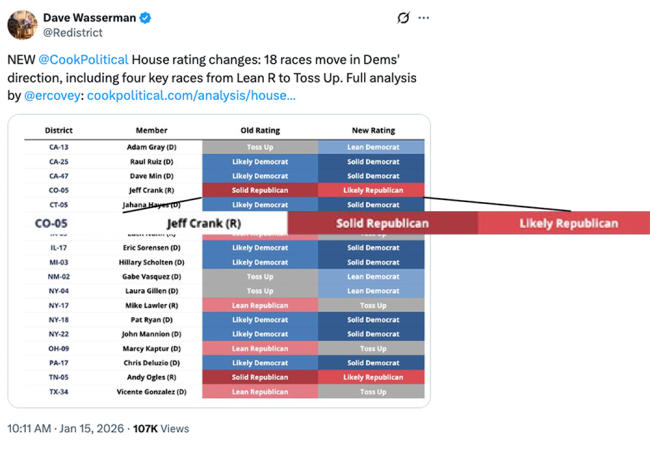Follow the cookpolitical.com analysis link
The height and width of the screenshot is (456, 650).
191,95
